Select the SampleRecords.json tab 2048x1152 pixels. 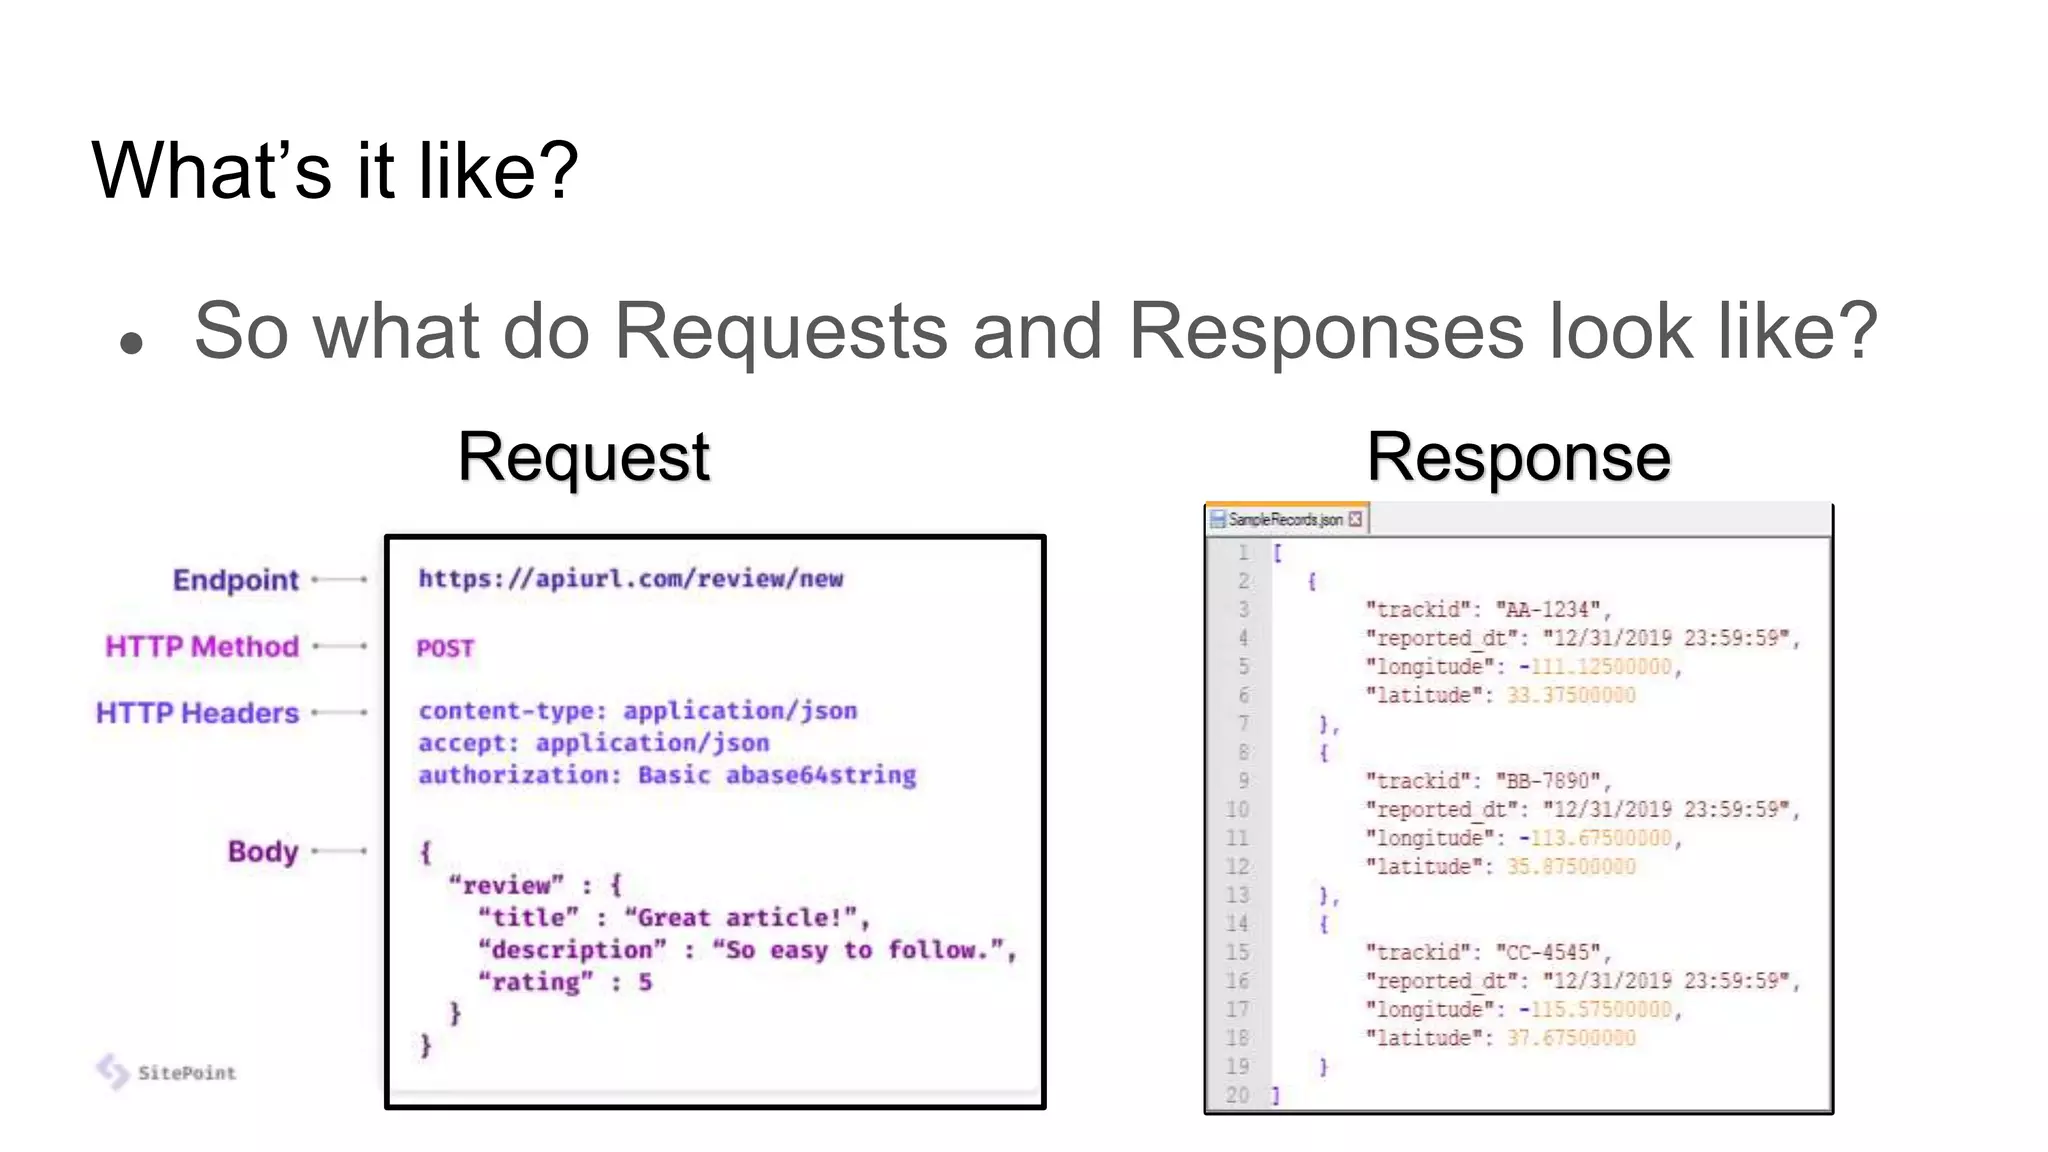pos(1285,519)
